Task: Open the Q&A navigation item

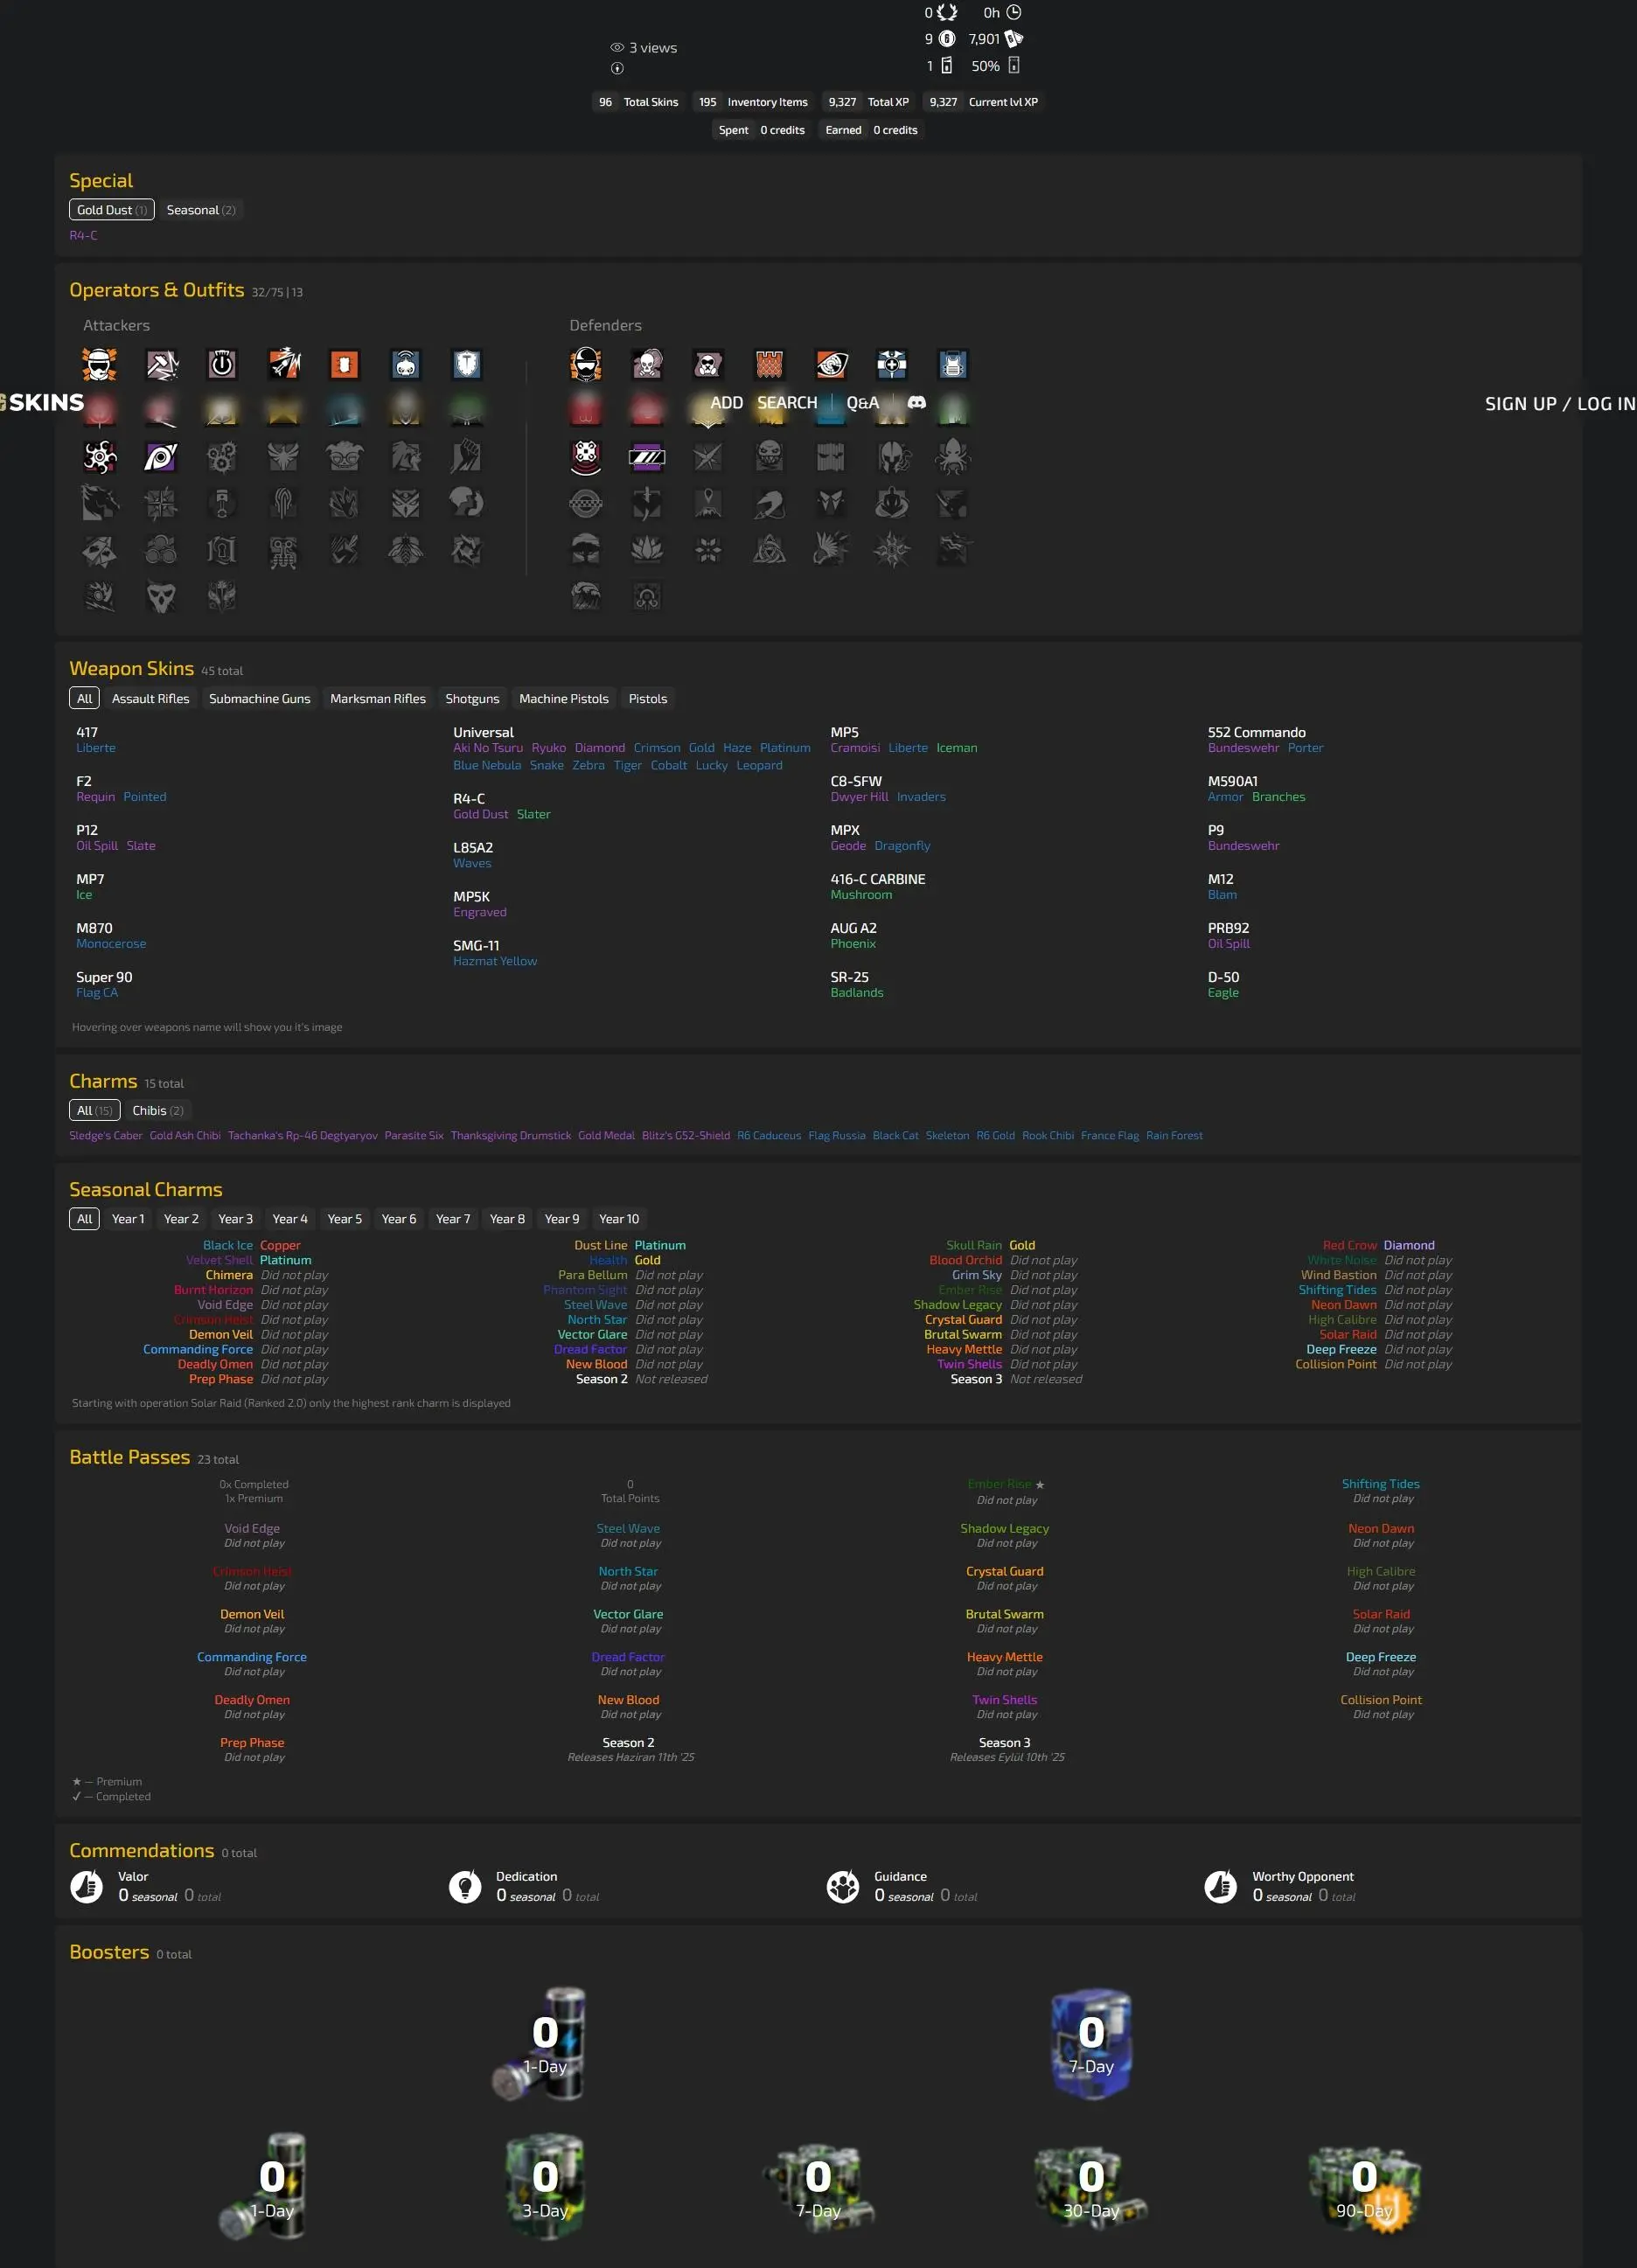Action: click(x=862, y=403)
